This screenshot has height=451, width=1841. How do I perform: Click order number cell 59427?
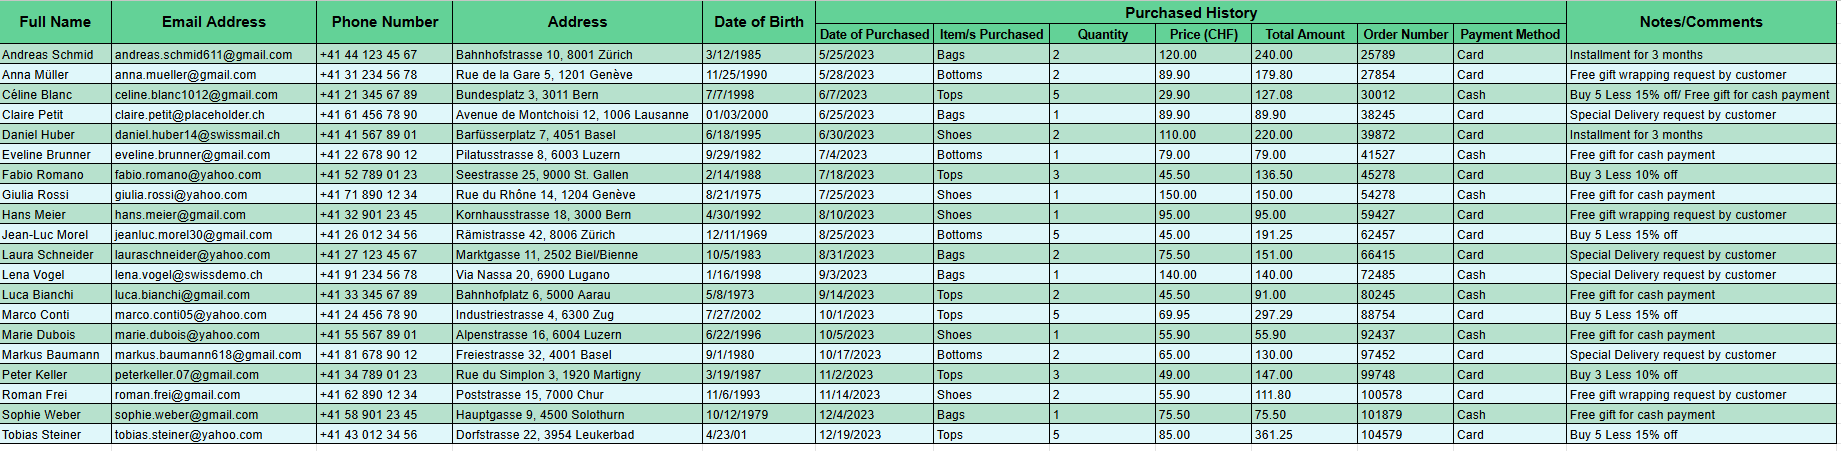point(1405,214)
